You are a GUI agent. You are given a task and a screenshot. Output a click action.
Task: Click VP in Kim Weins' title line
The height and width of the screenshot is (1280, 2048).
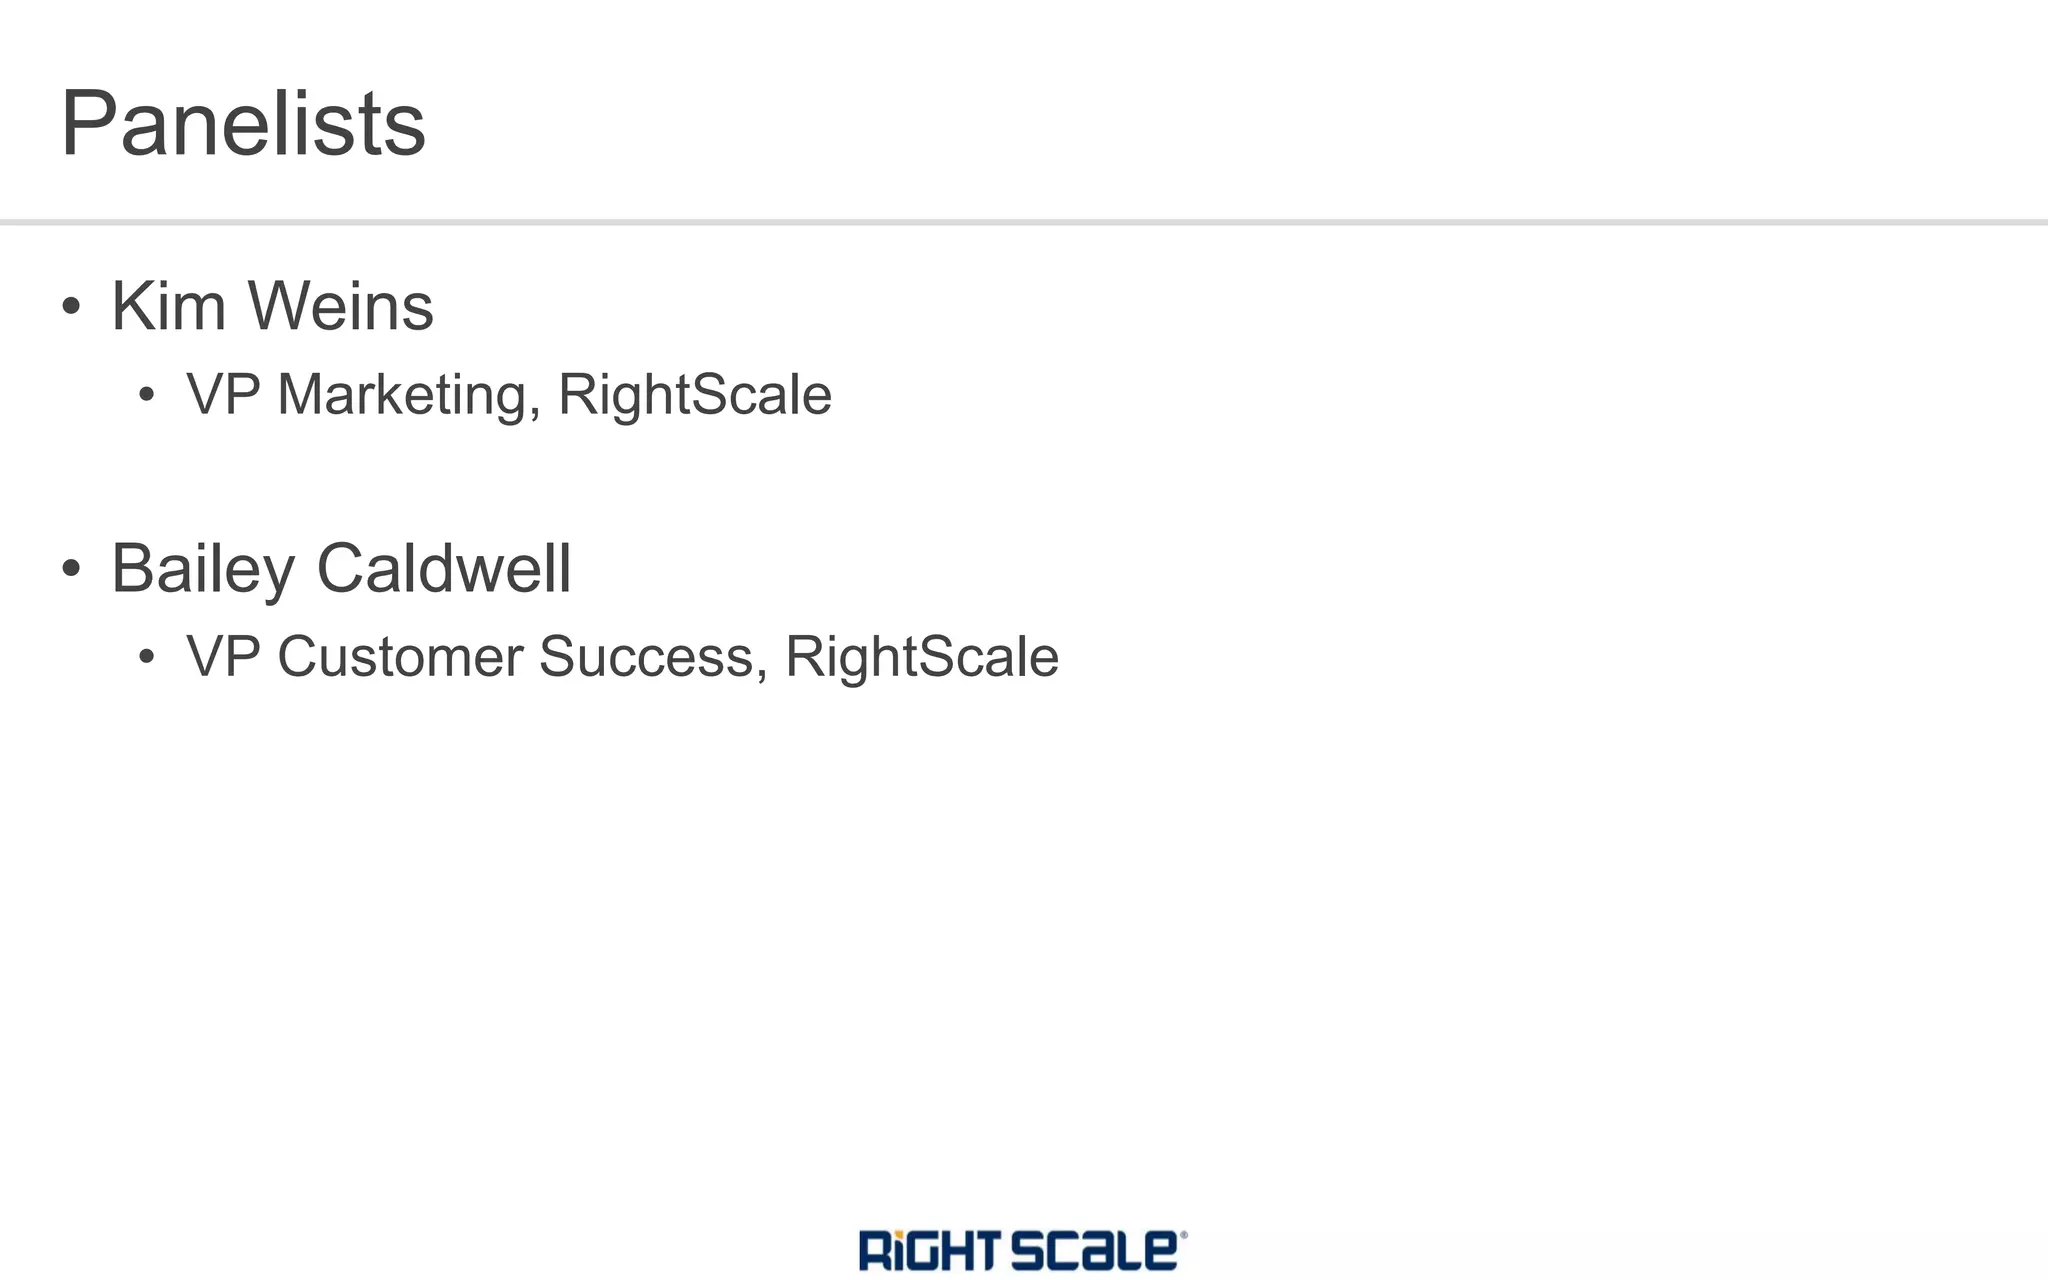pyautogui.click(x=223, y=394)
